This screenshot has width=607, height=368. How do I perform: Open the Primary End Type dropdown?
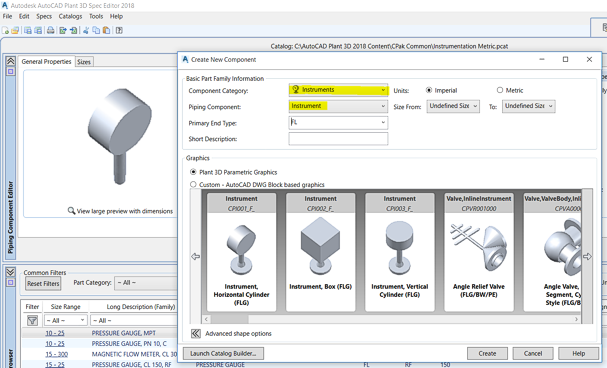[x=338, y=122]
